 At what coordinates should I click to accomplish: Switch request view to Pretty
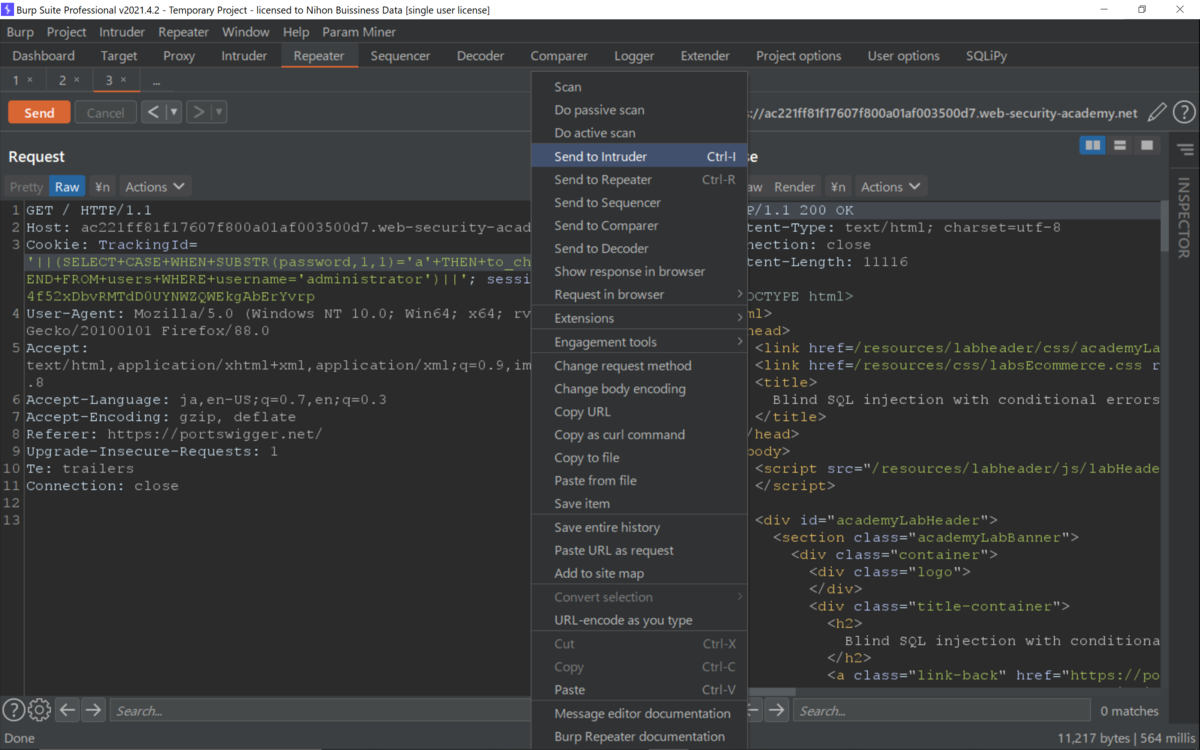click(26, 187)
